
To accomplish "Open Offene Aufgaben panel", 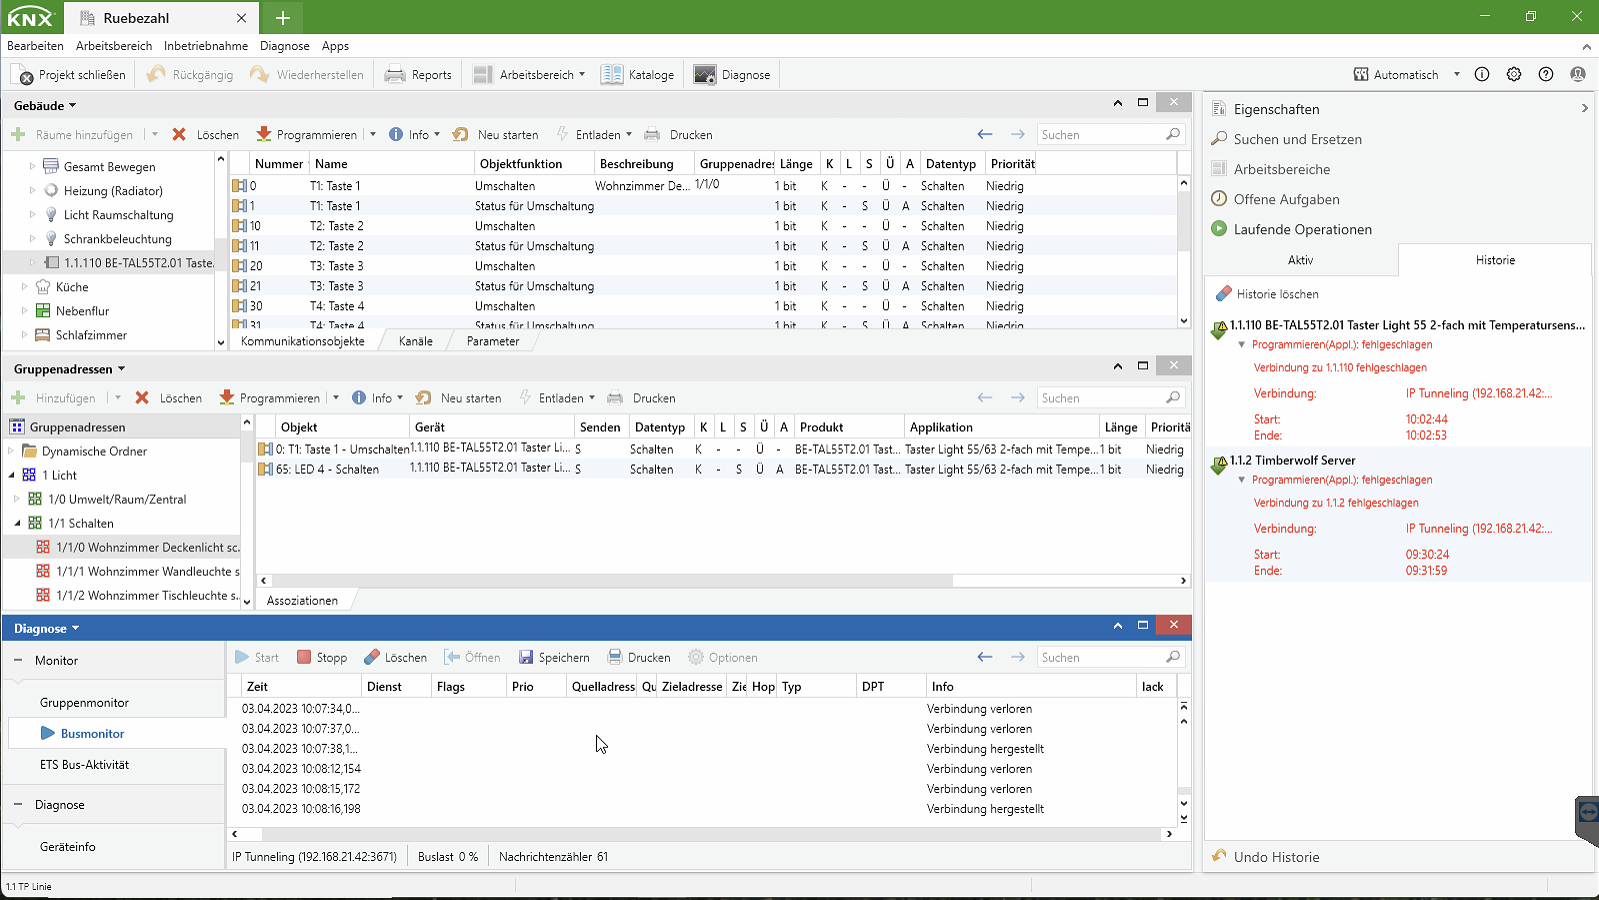I will 1286,199.
